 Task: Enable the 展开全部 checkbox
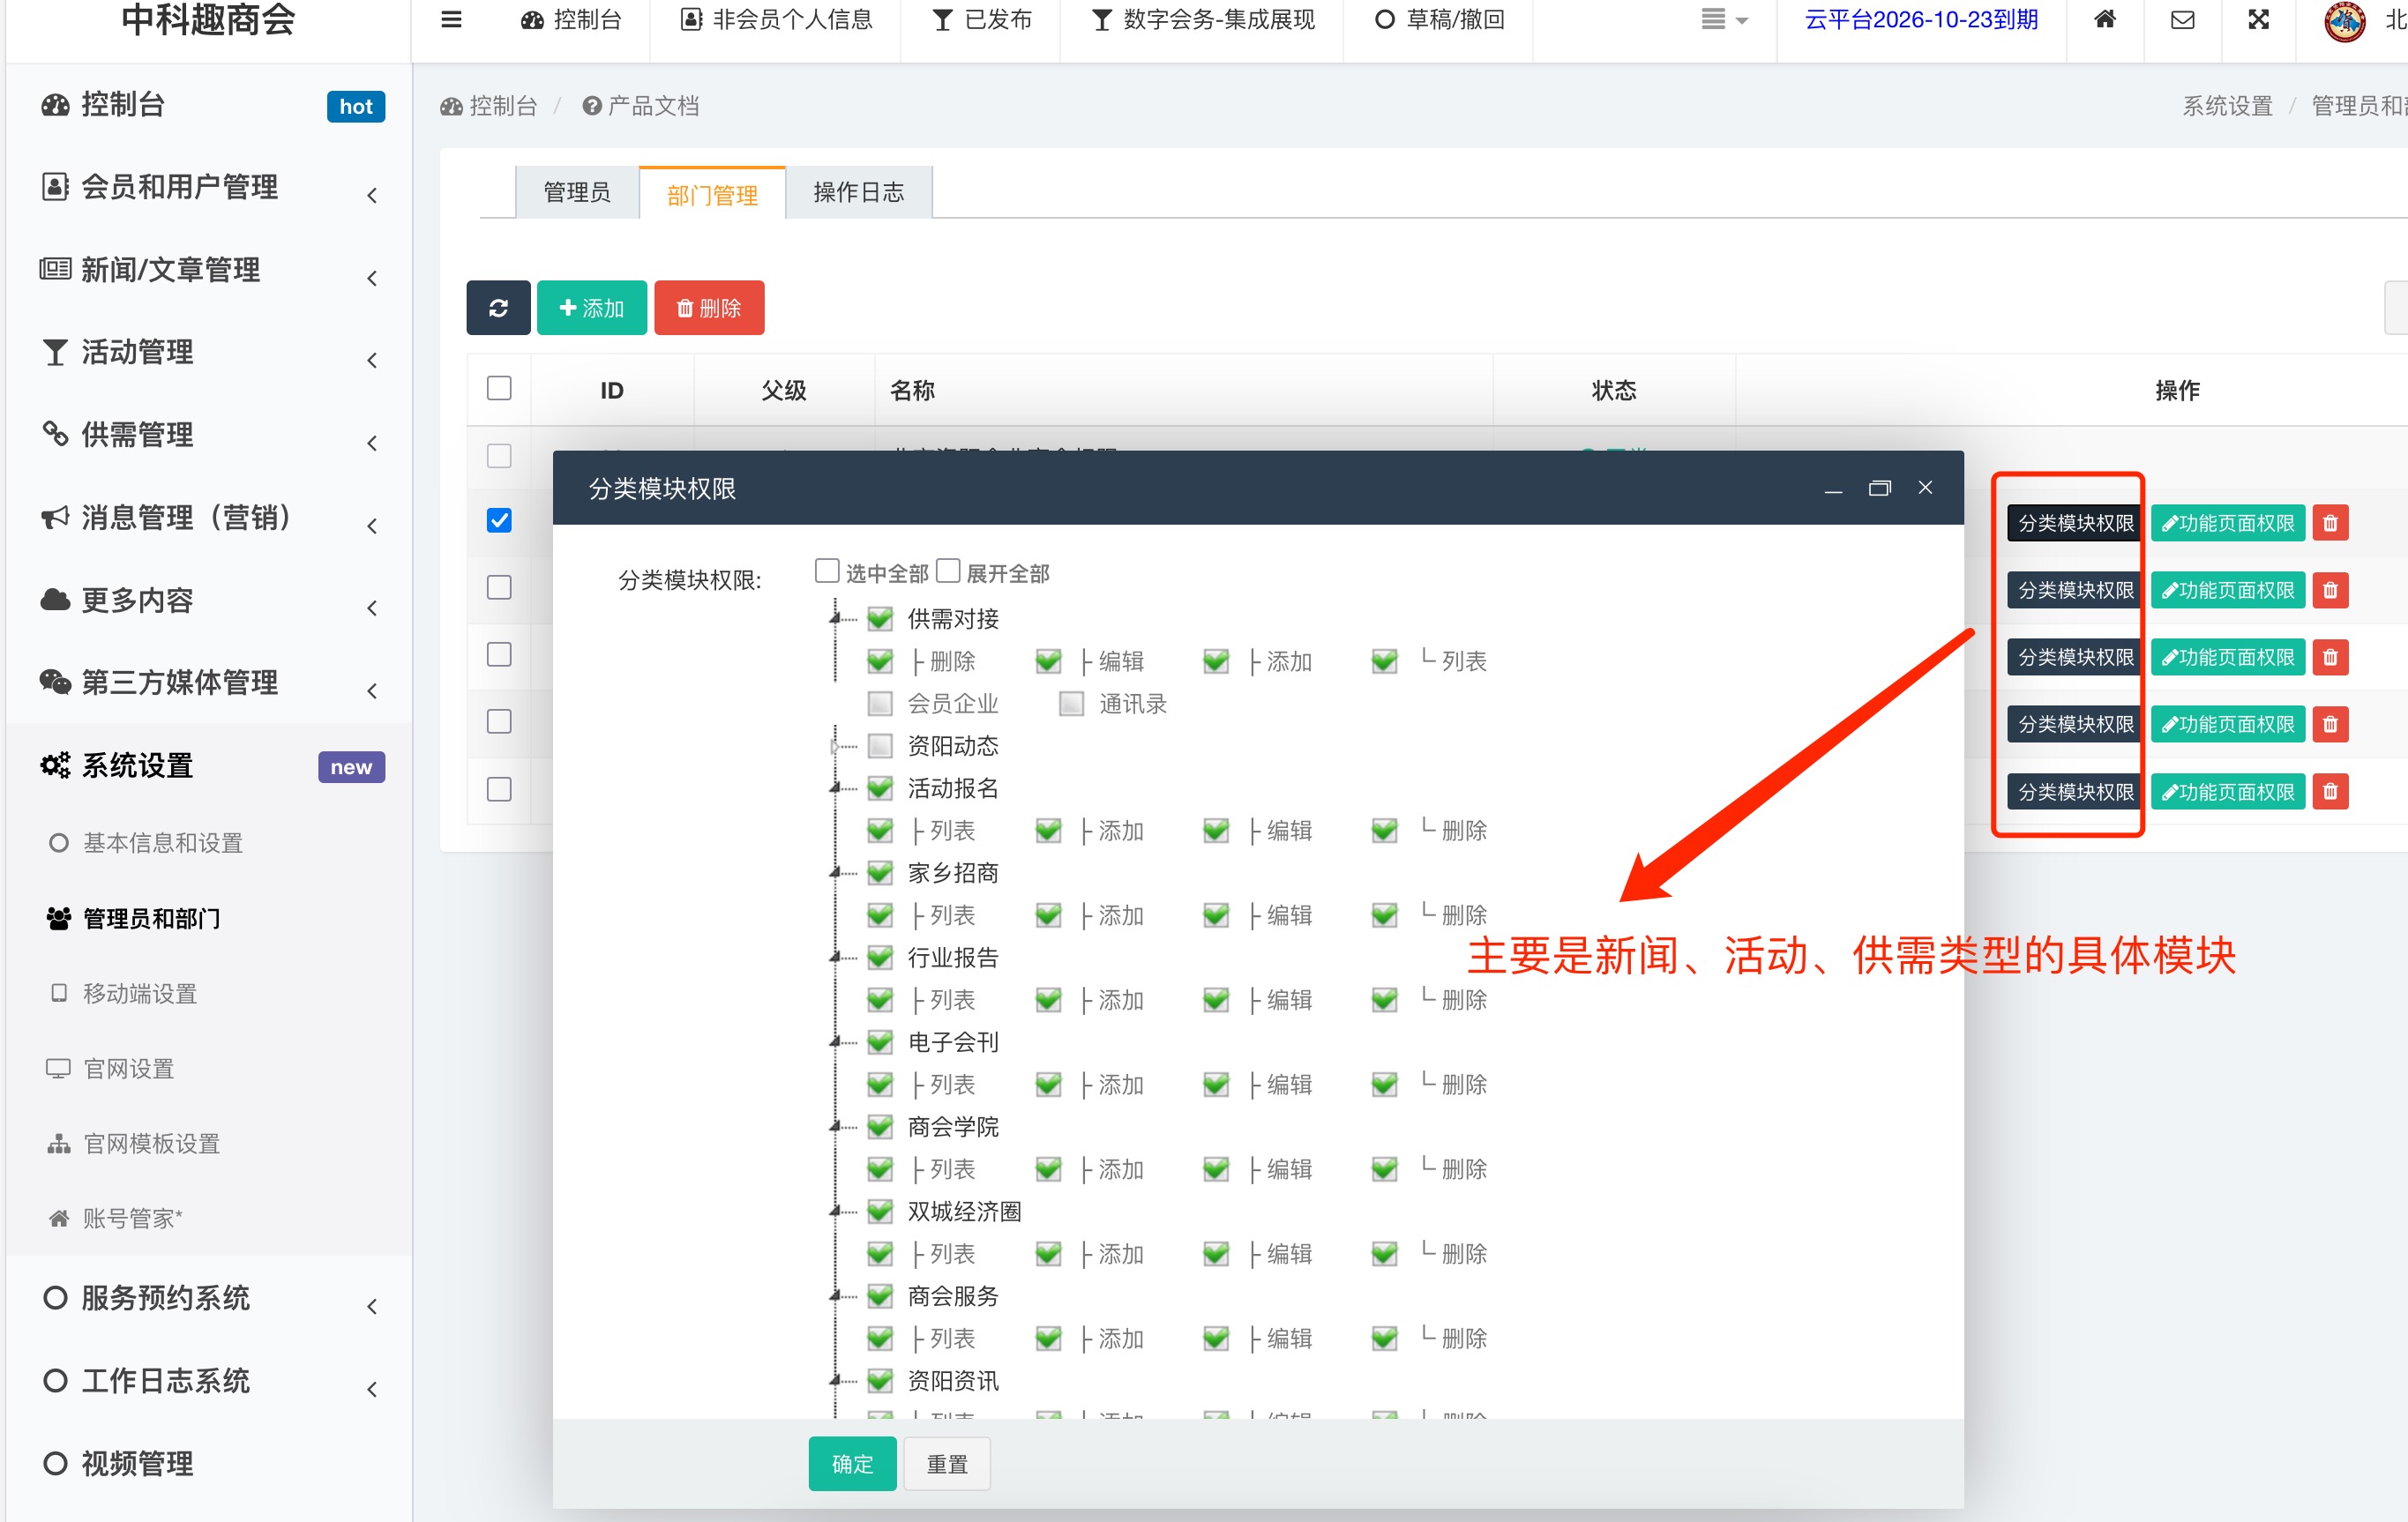(x=948, y=571)
